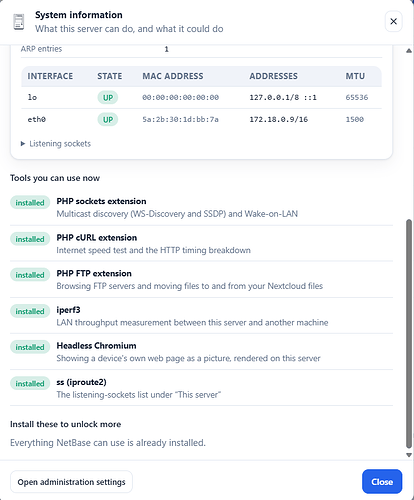Click the UP badge for eth0
Viewport: 414px width, 500px height.
pyautogui.click(x=108, y=119)
